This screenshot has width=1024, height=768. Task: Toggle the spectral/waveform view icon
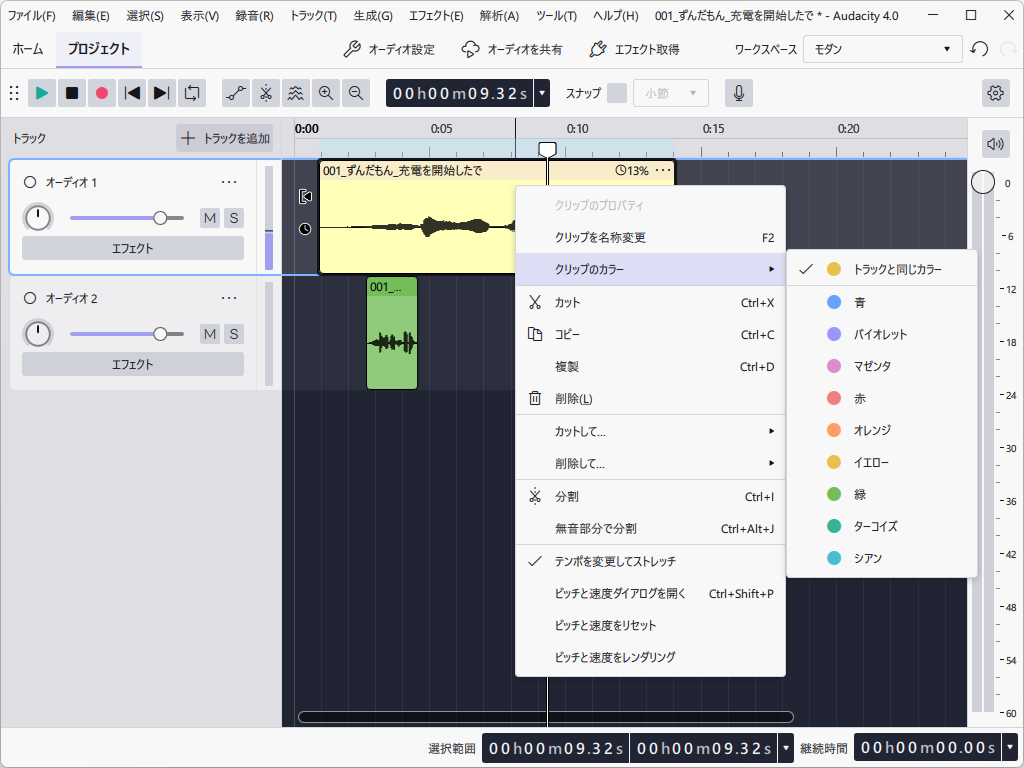(296, 93)
